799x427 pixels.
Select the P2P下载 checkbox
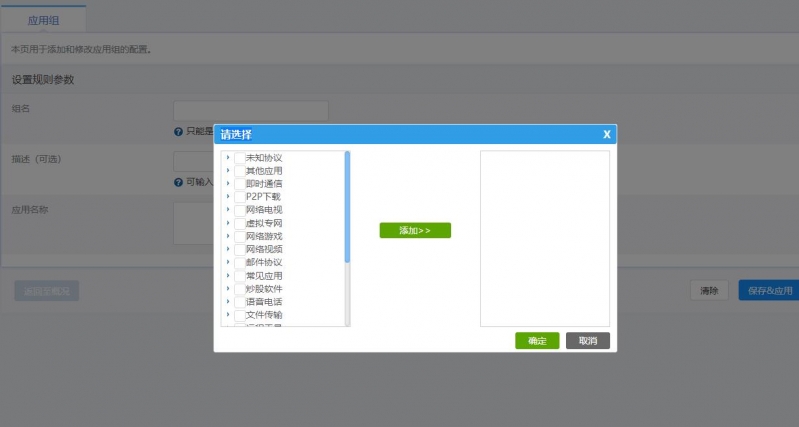pos(239,197)
